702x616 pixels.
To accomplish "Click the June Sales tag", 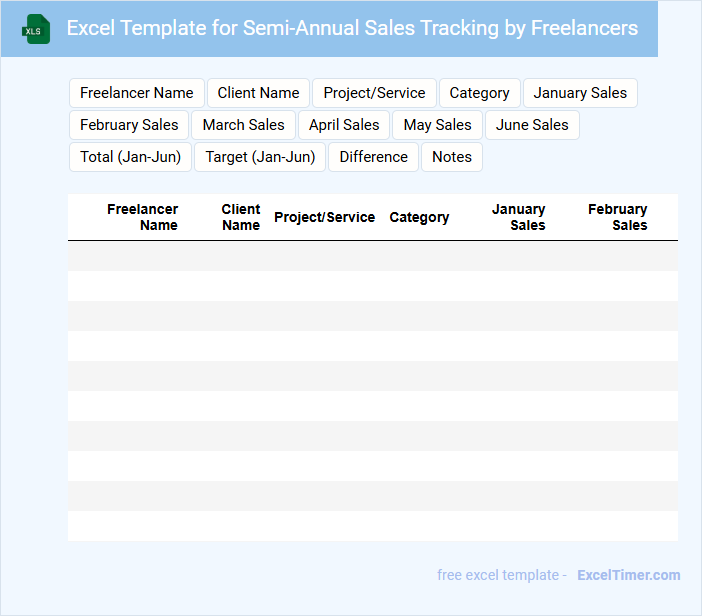I will (532, 125).
